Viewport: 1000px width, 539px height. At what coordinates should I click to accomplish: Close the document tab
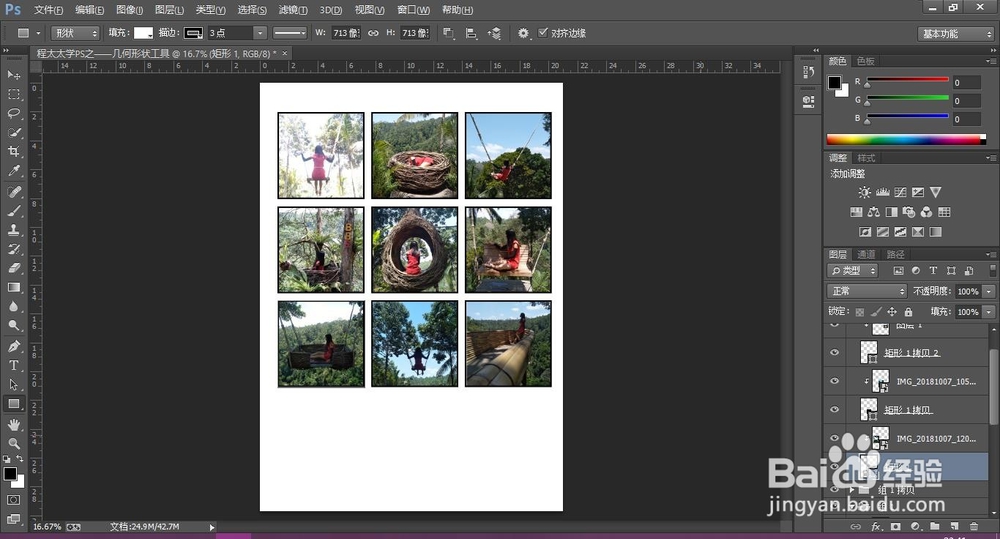[284, 54]
